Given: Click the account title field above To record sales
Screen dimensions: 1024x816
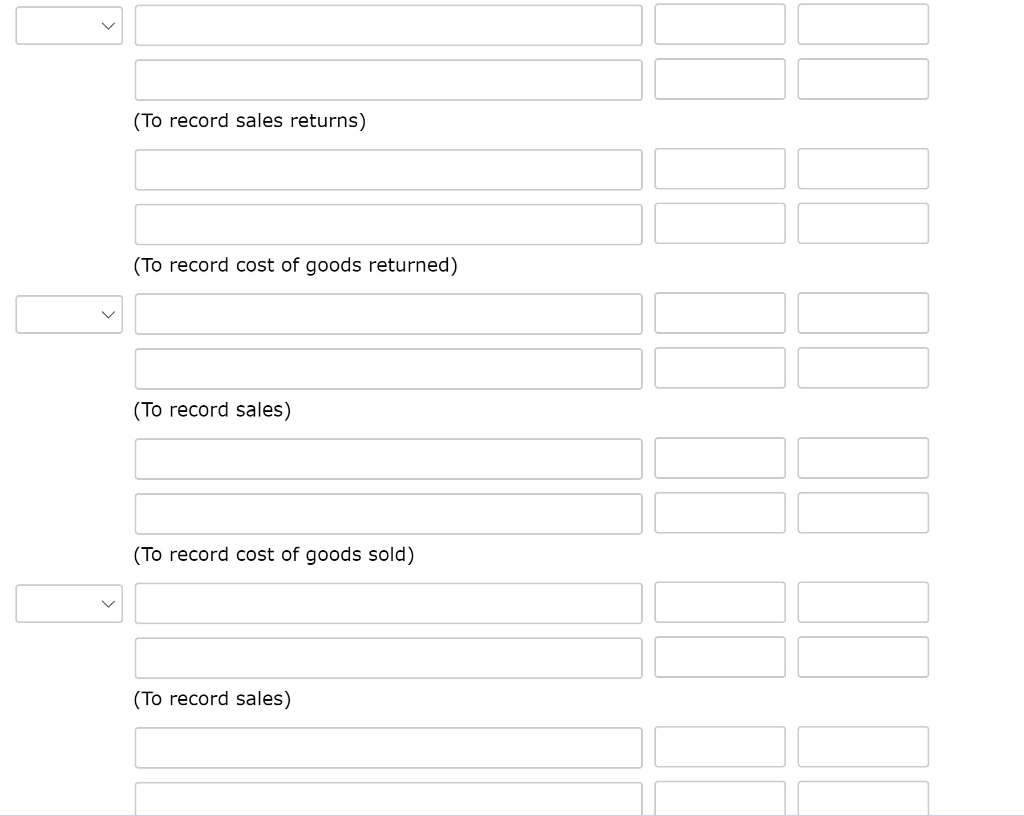Looking at the screenshot, I should click(389, 314).
